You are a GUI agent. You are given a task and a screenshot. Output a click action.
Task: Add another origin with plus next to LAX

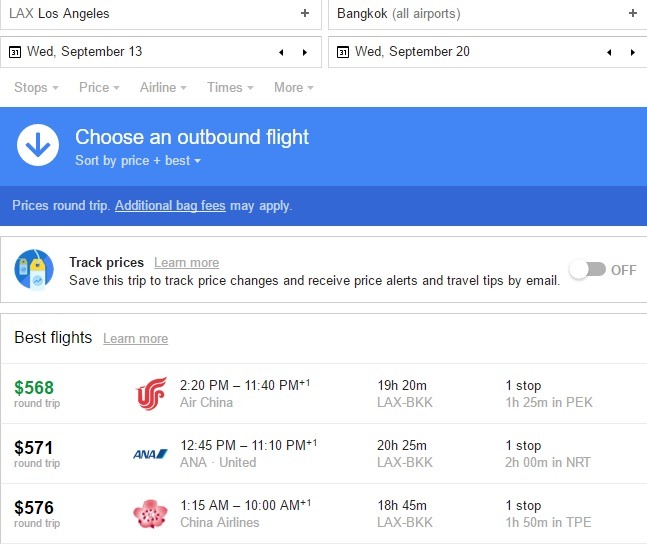305,13
